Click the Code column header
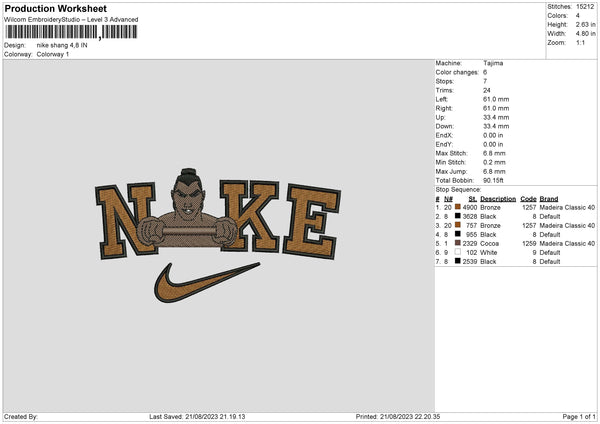 [528, 199]
